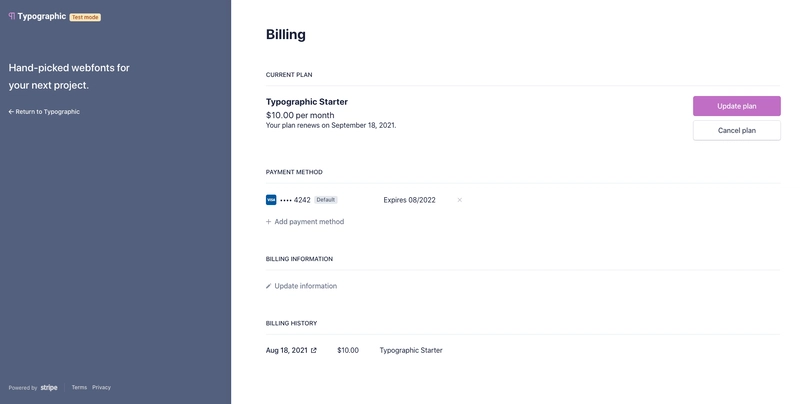Image resolution: width=800 pixels, height=404 pixels.
Task: Click the plus icon for adding a payment method
Action: pos(268,222)
